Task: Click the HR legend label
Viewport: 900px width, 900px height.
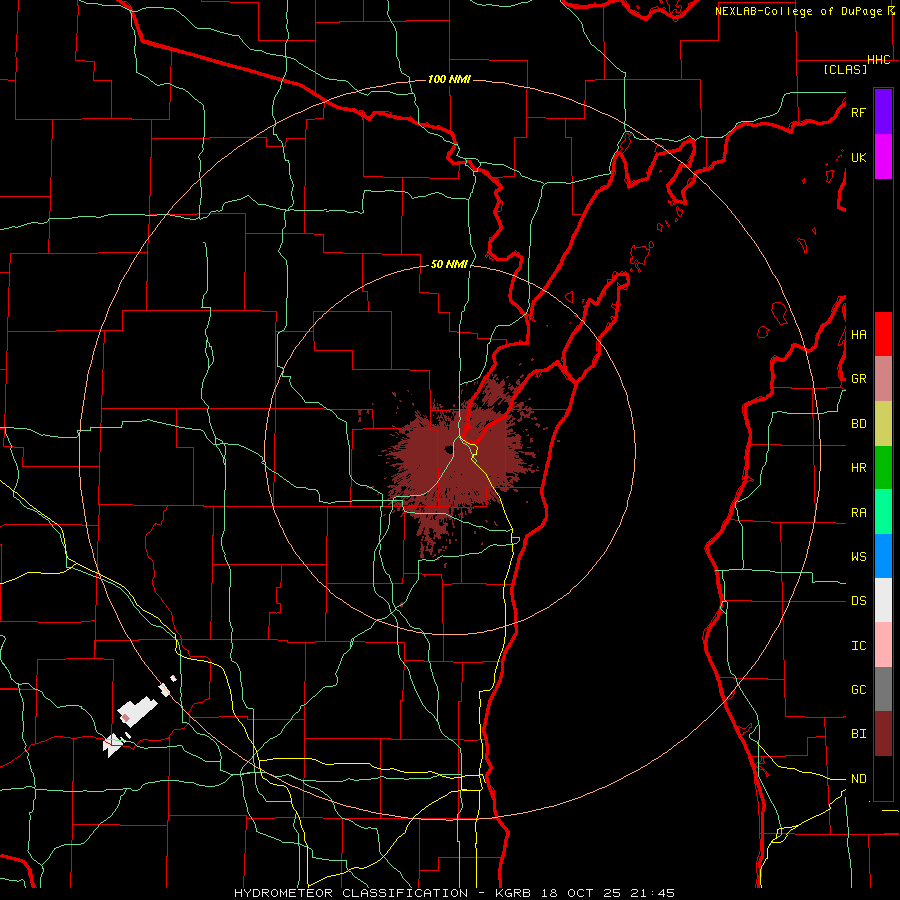Action: [x=858, y=468]
